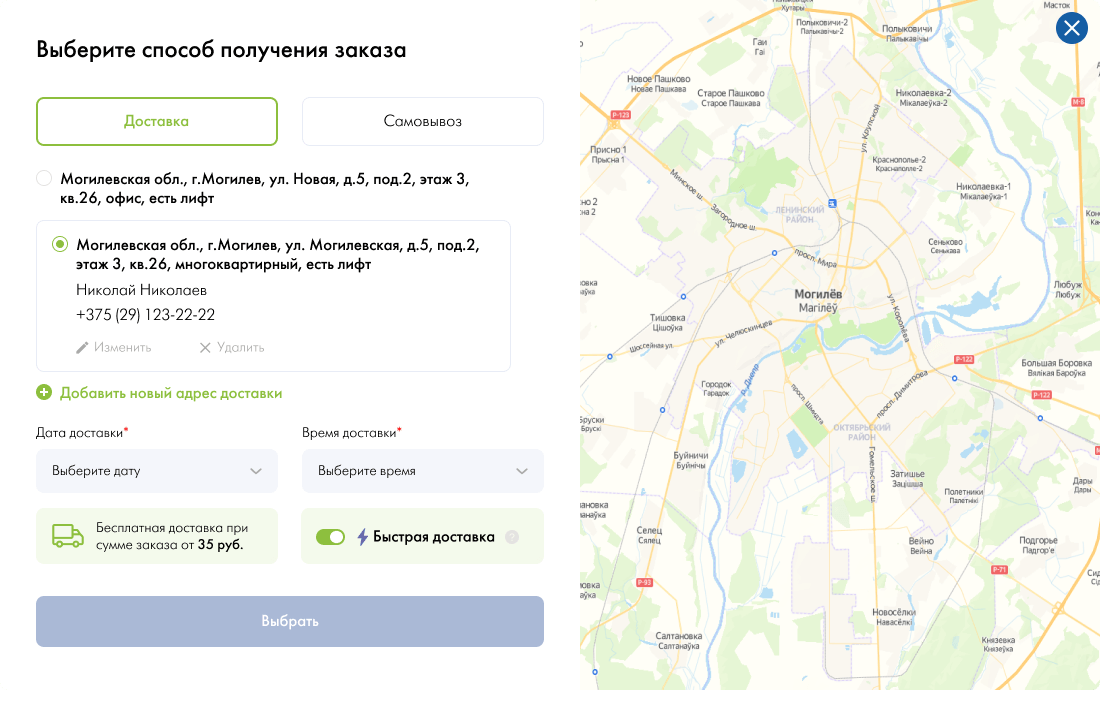Select the ул. Новая address radio button
1100x705 pixels.
tap(44, 179)
